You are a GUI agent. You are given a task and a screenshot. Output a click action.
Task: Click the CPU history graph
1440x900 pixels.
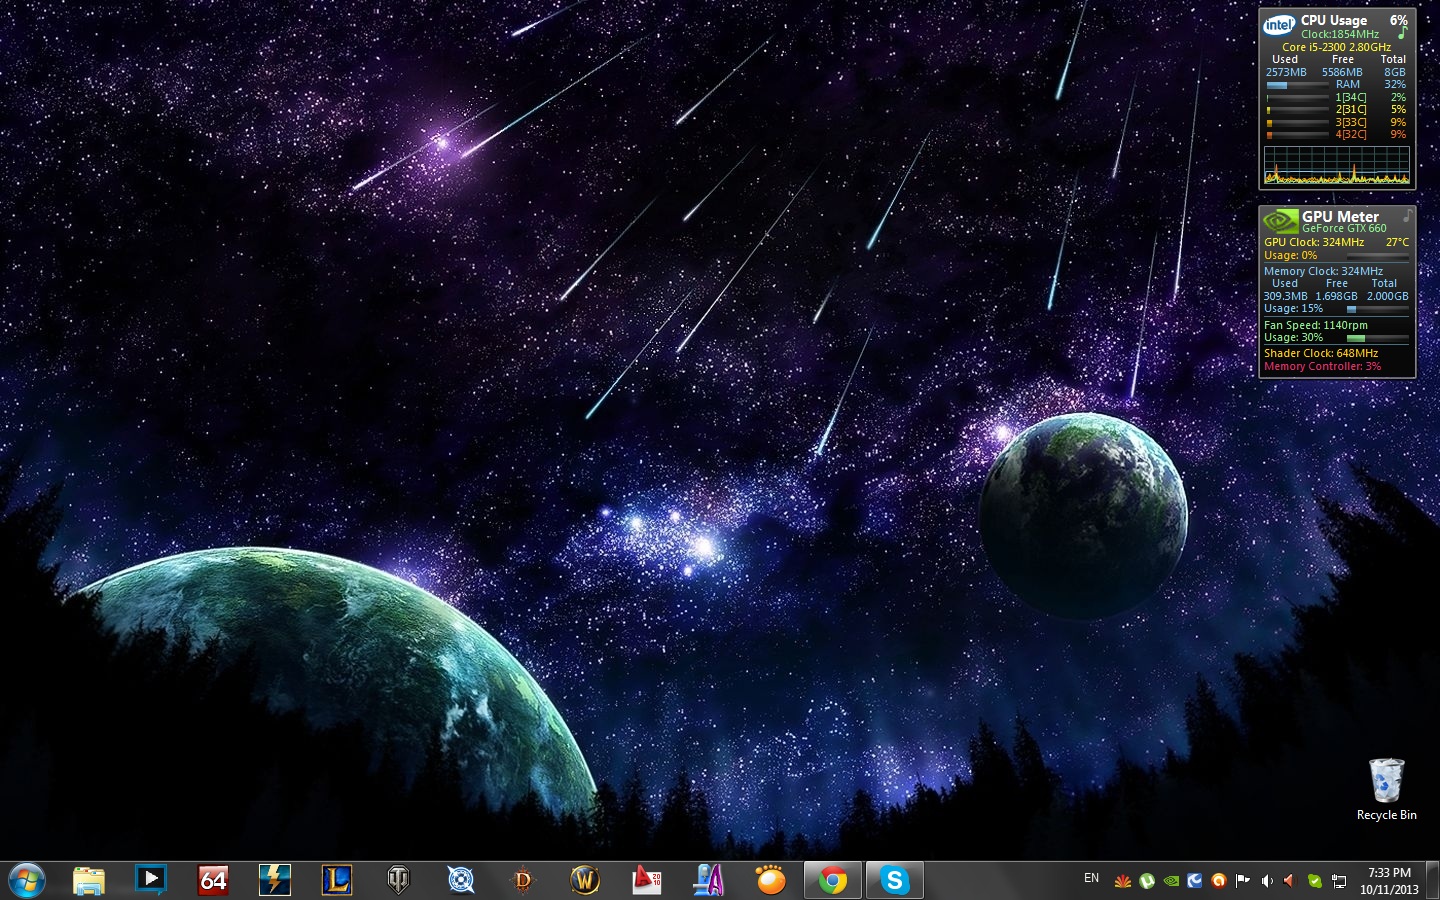click(x=1337, y=165)
